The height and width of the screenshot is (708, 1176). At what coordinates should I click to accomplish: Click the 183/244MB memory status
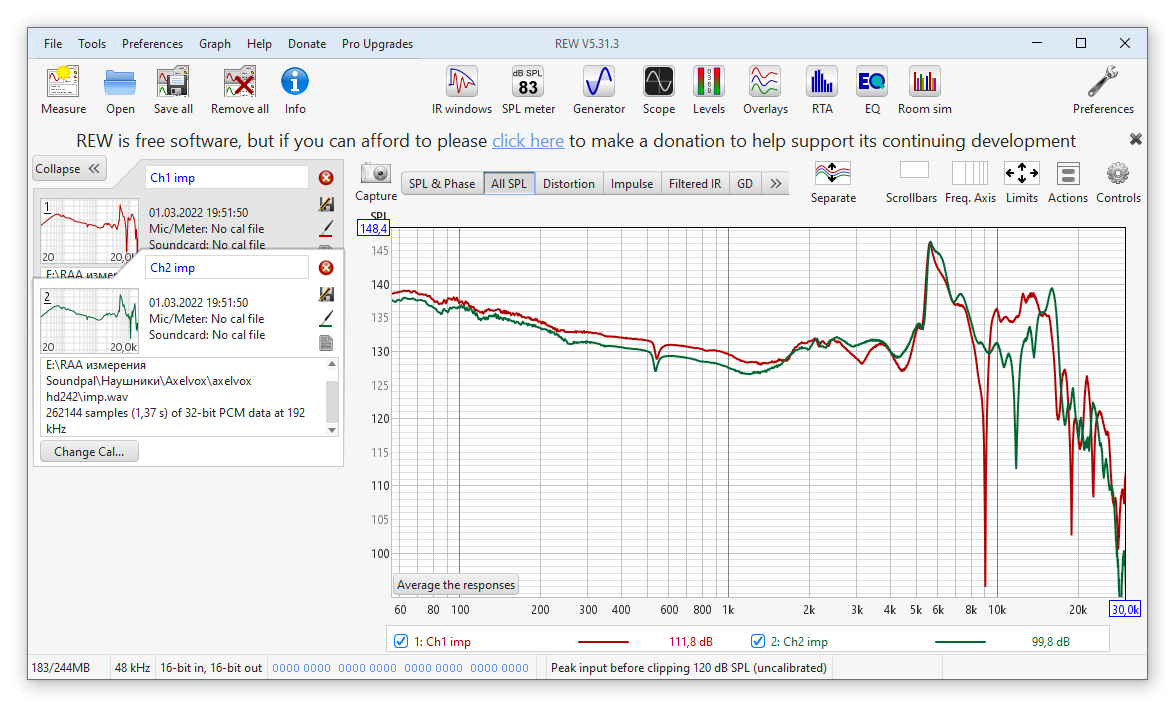(61, 668)
